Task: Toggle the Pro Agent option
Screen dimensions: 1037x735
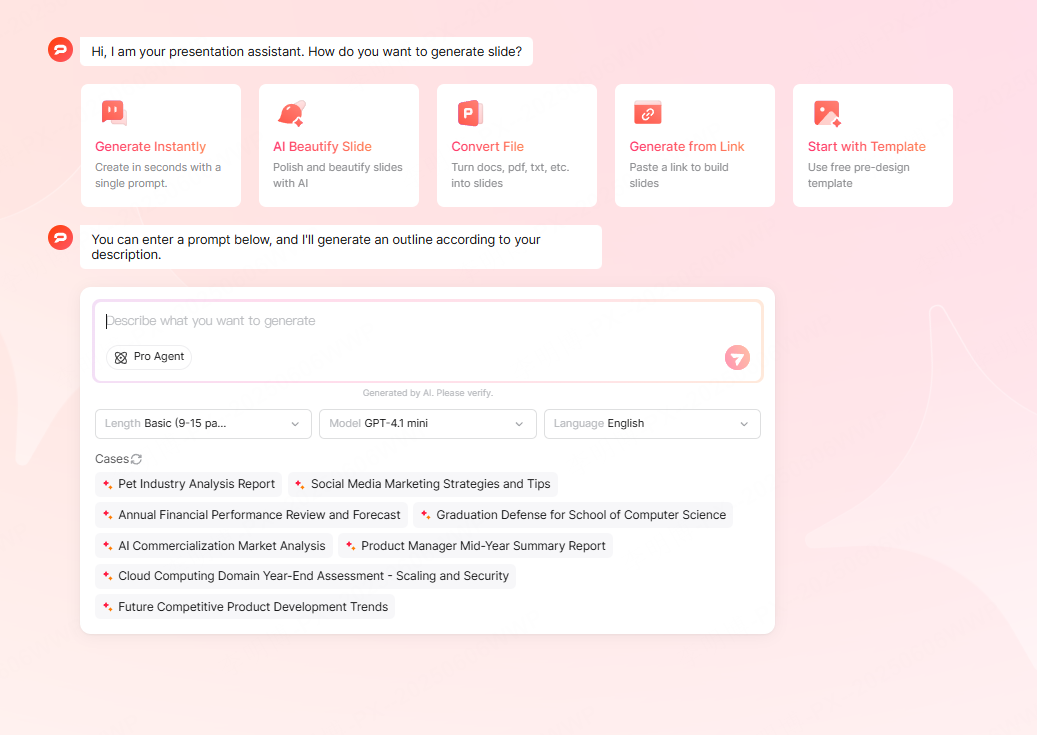Action: point(148,356)
